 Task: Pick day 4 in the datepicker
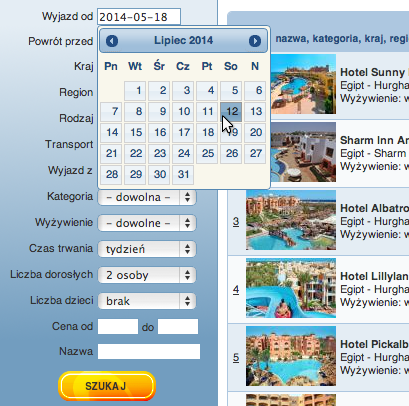pyautogui.click(x=207, y=90)
